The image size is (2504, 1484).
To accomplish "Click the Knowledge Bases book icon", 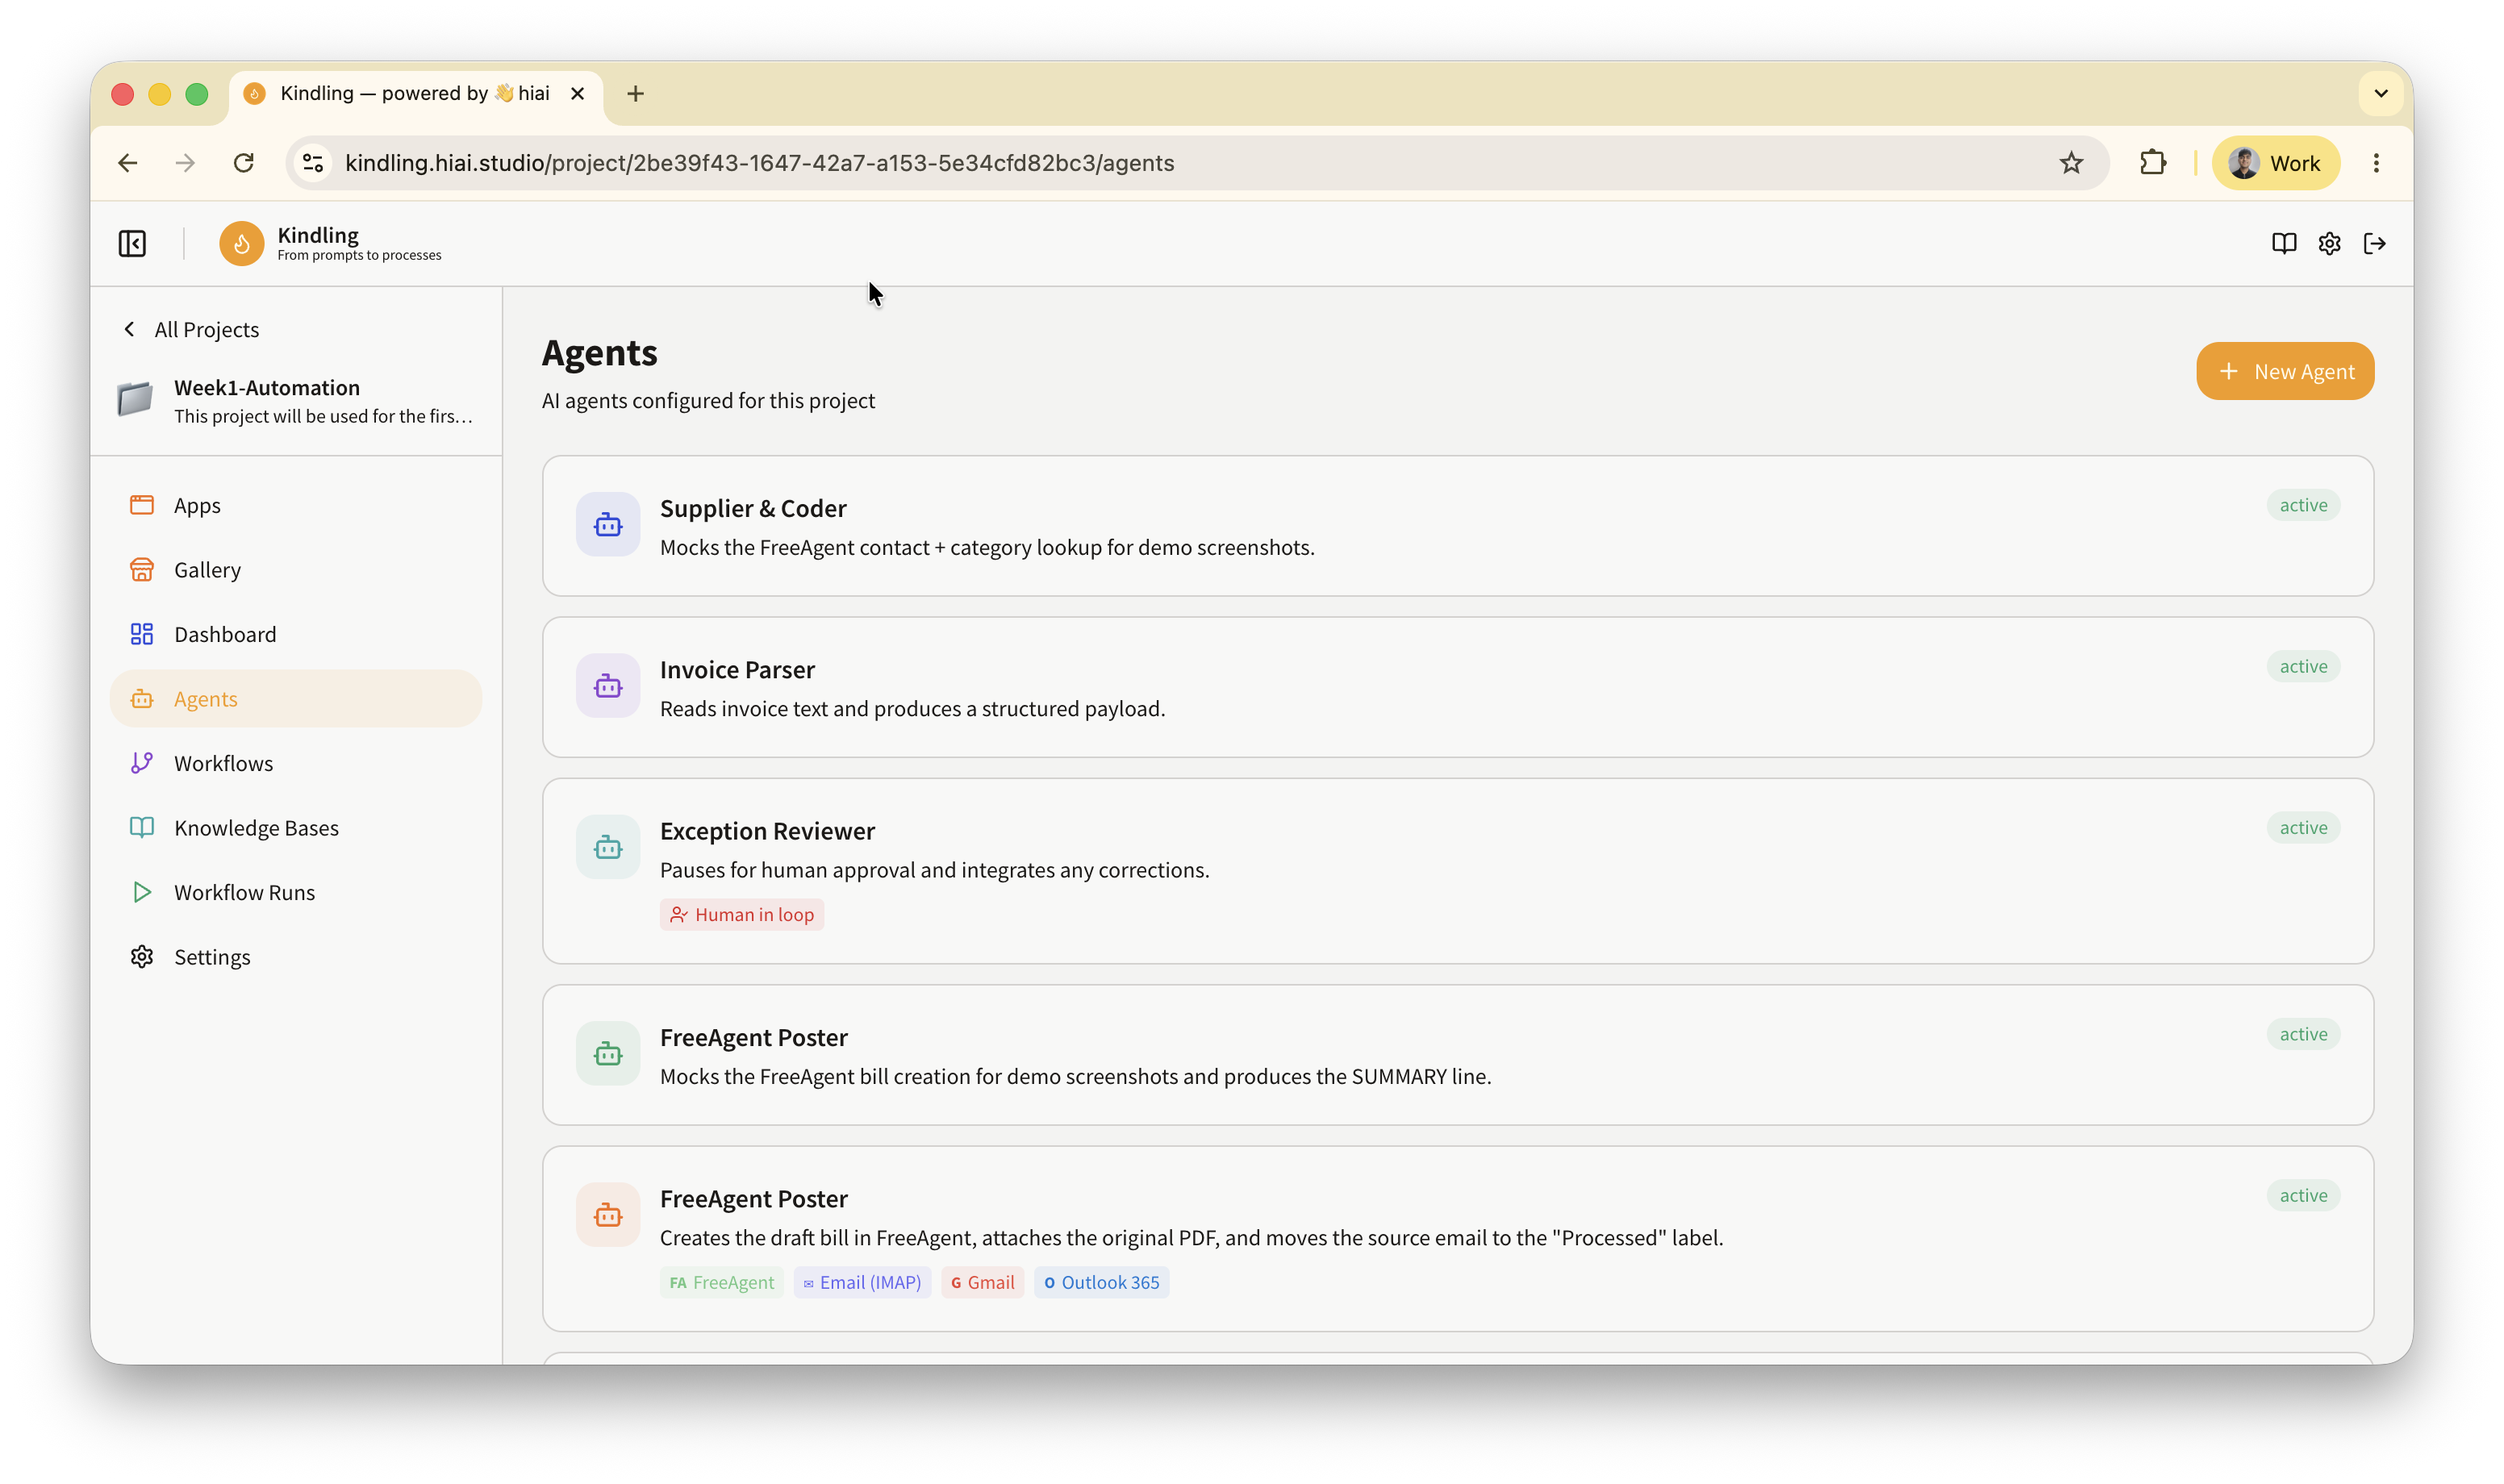I will (x=142, y=827).
